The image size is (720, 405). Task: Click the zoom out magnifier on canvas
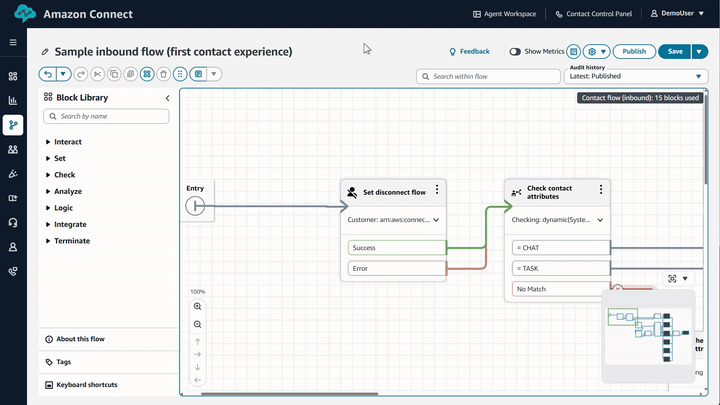pyautogui.click(x=197, y=324)
